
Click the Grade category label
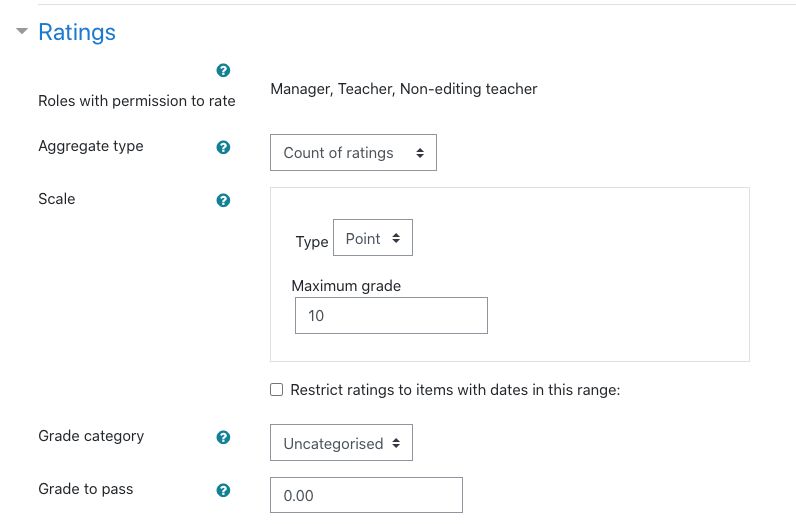91,436
